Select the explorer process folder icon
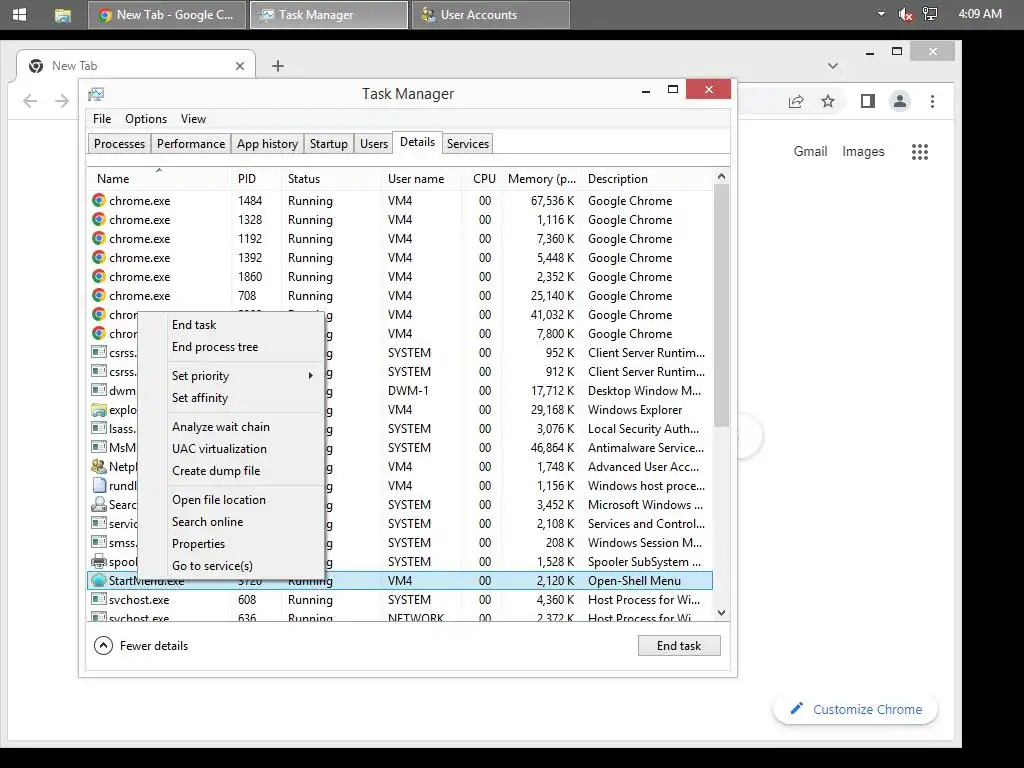Image resolution: width=1024 pixels, height=768 pixels. pyautogui.click(x=99, y=409)
